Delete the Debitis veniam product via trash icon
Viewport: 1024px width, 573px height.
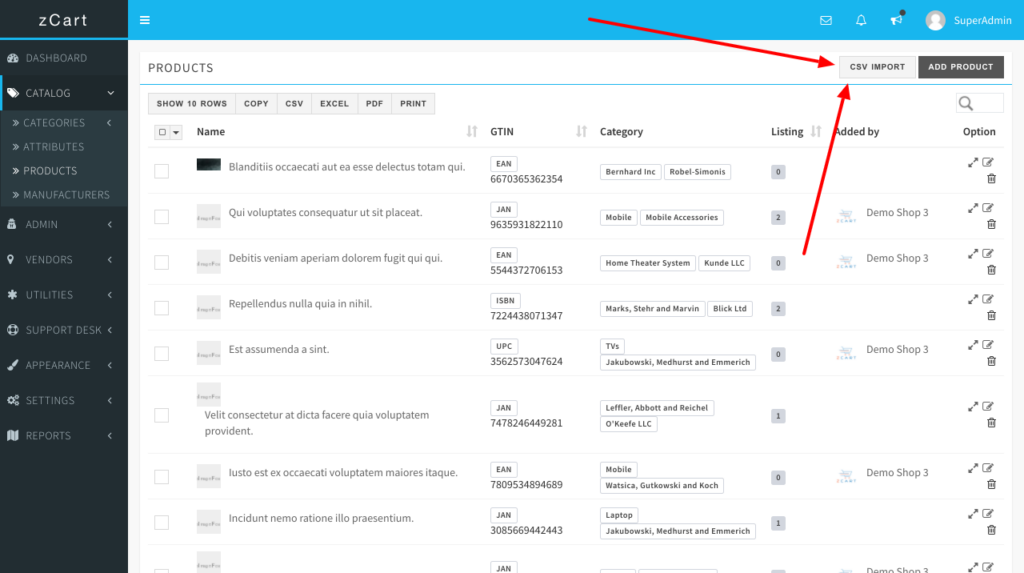coord(991,270)
